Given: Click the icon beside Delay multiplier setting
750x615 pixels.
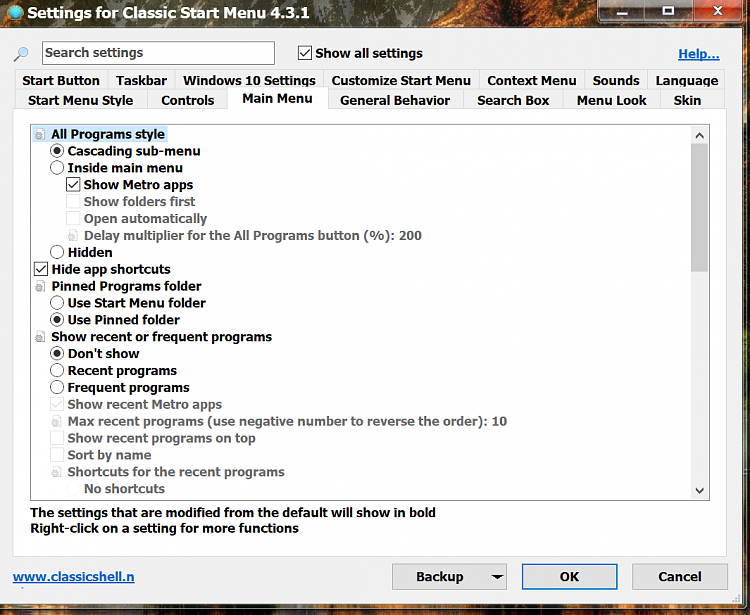Looking at the screenshot, I should coord(73,236).
